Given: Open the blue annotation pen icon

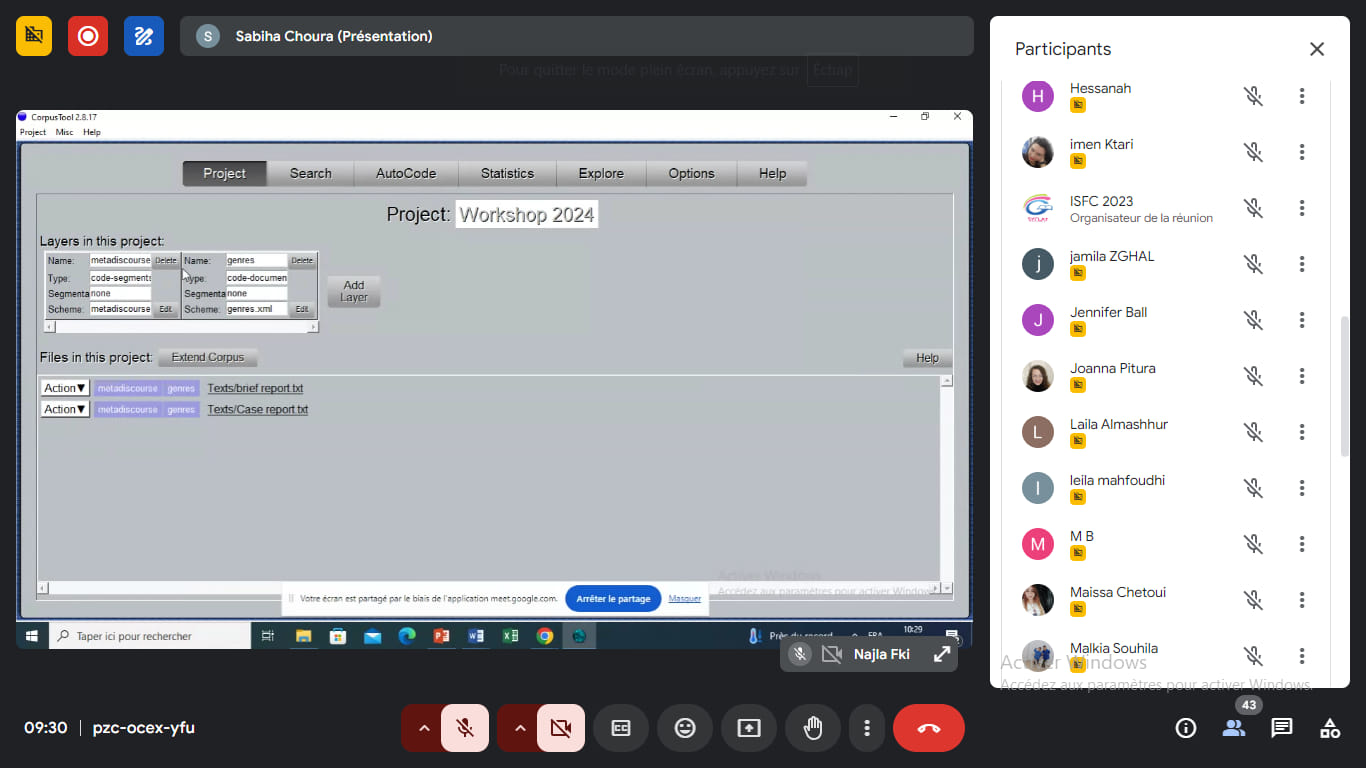Looking at the screenshot, I should click(144, 36).
